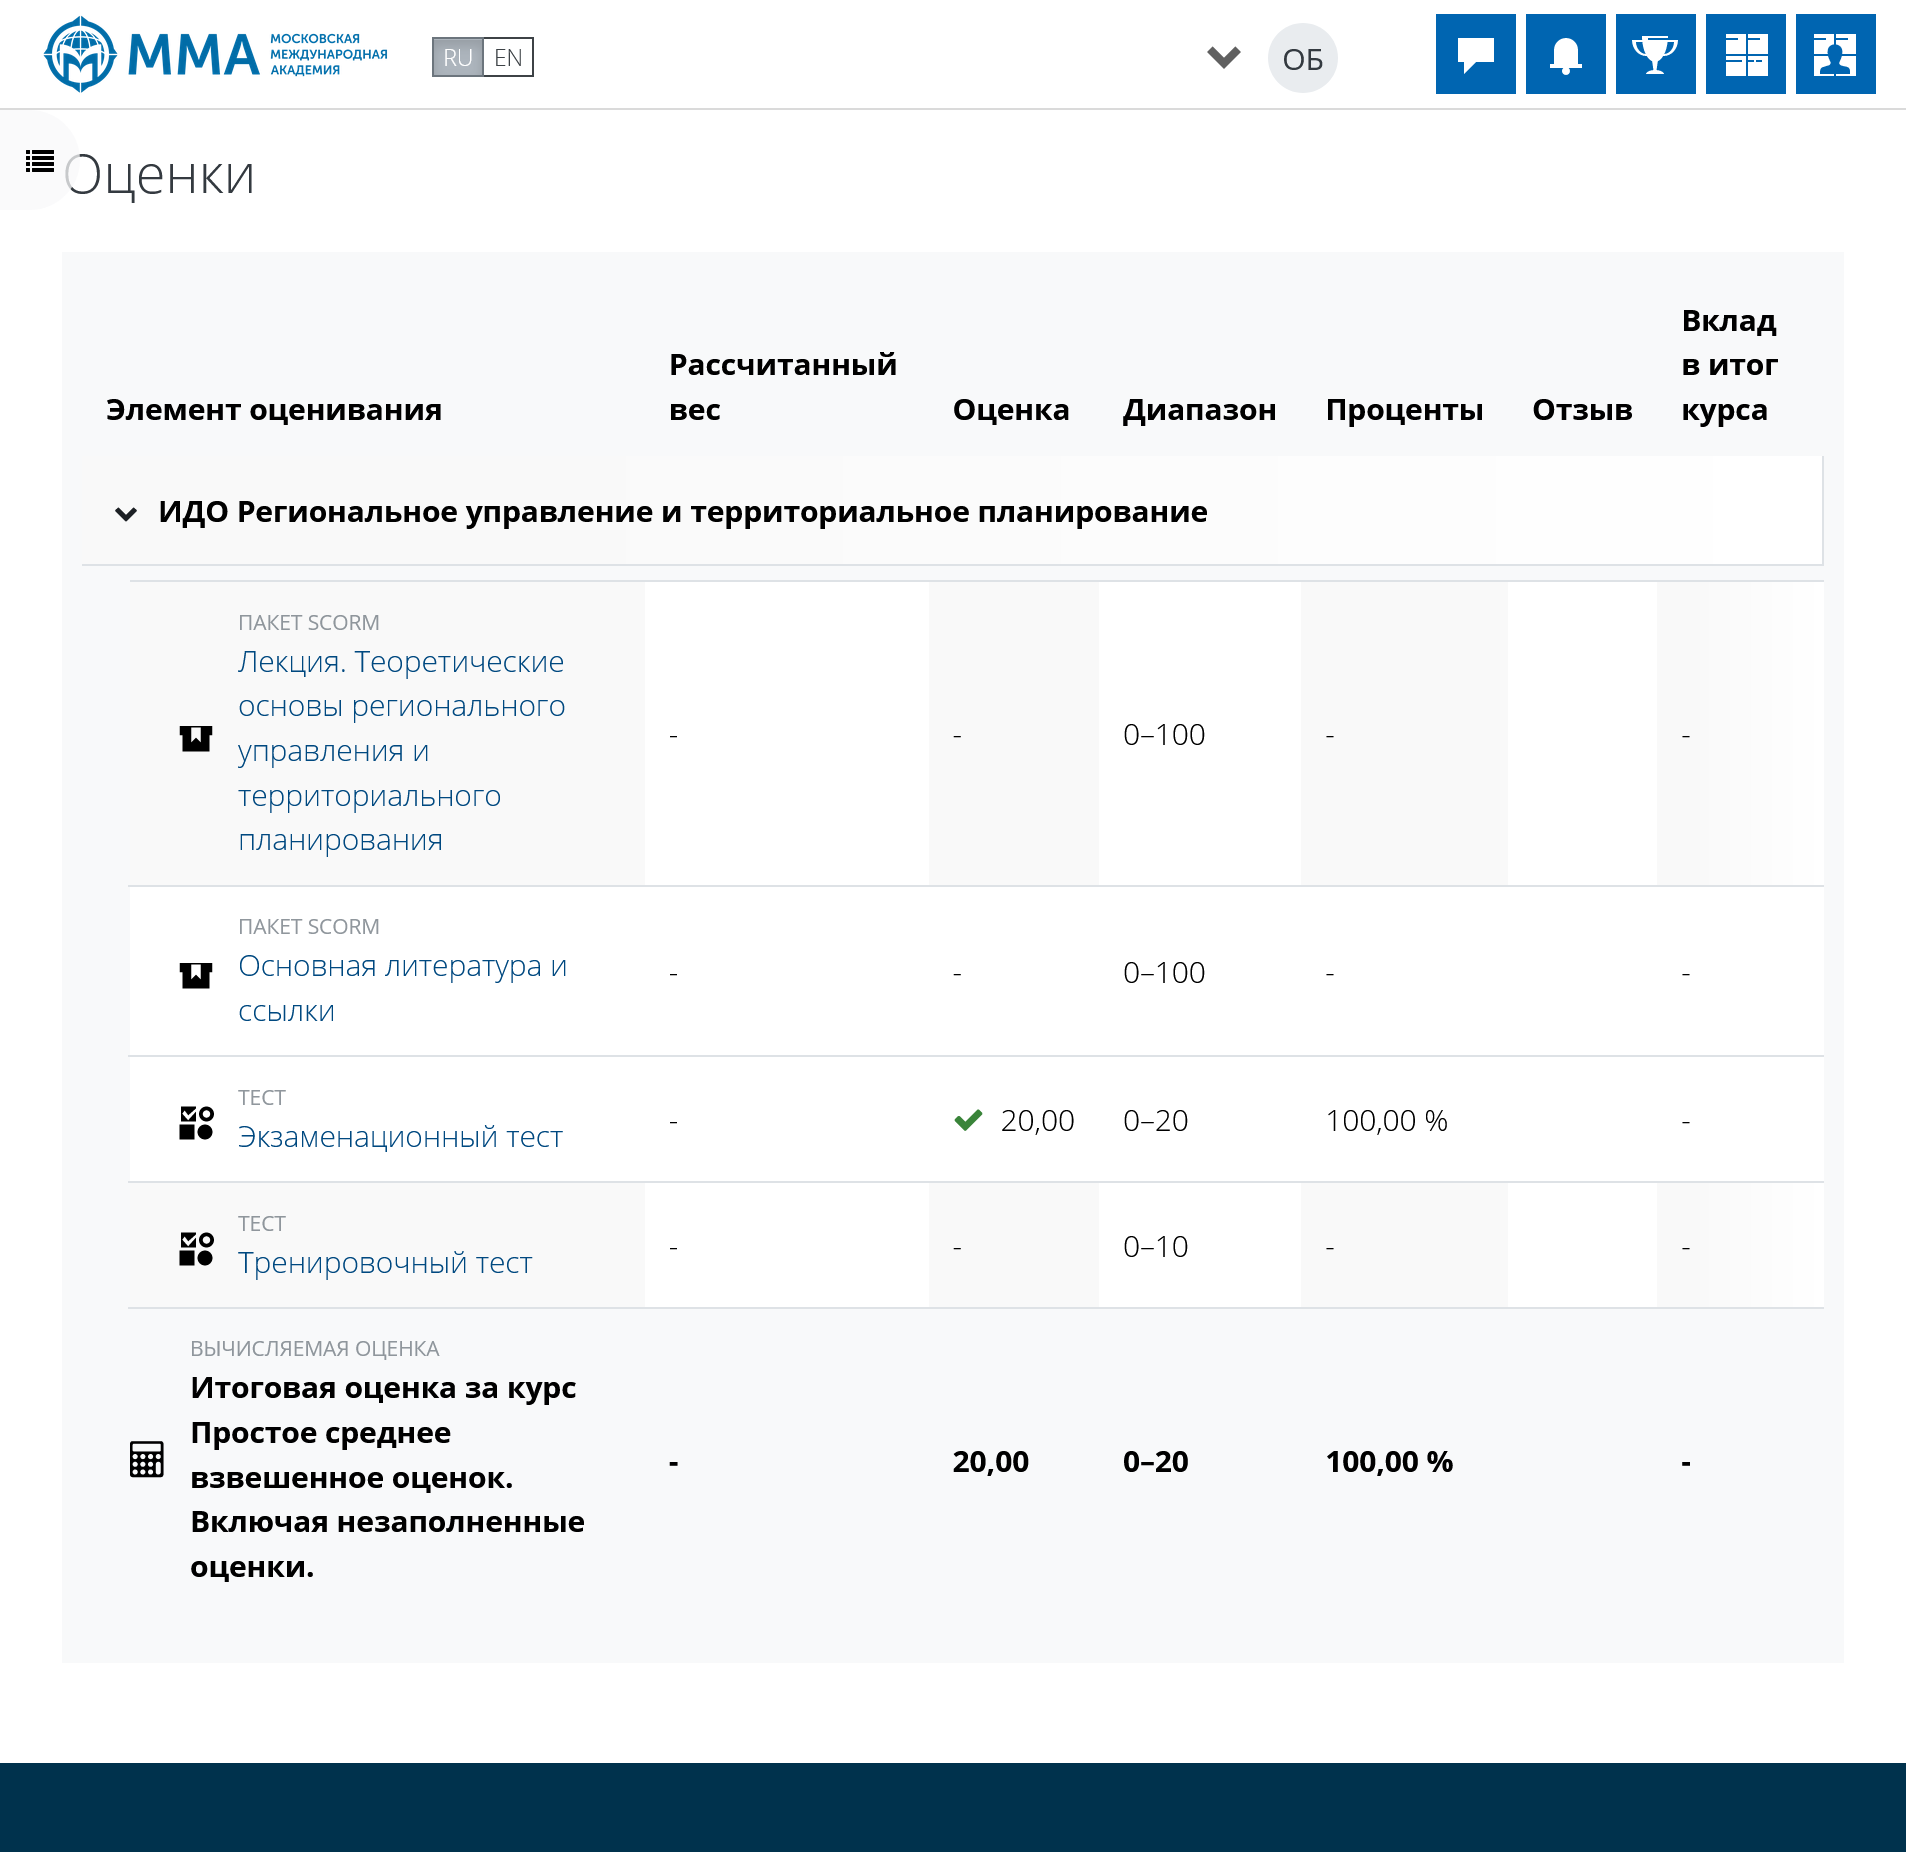This screenshot has width=1906, height=1852.
Task: Open the Экзаменационный тест link
Action: (400, 1137)
